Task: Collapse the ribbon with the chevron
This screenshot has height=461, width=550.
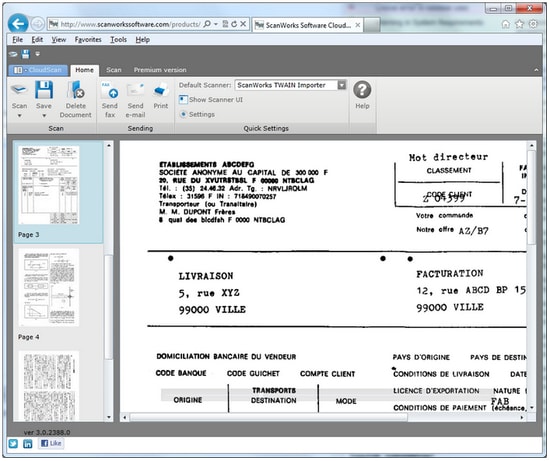Action: 536,70
